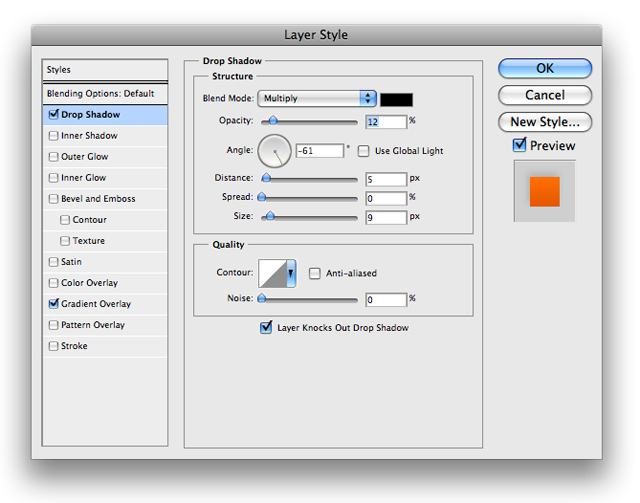Click the Opacity value field
The height and width of the screenshot is (503, 640).
(x=386, y=122)
